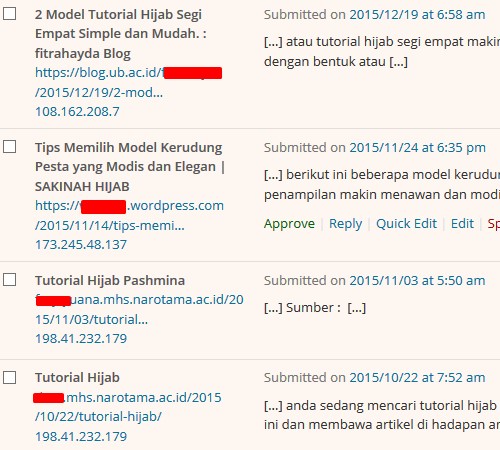
Task: Click IP address 108.162.208.7
Action: click(x=77, y=112)
